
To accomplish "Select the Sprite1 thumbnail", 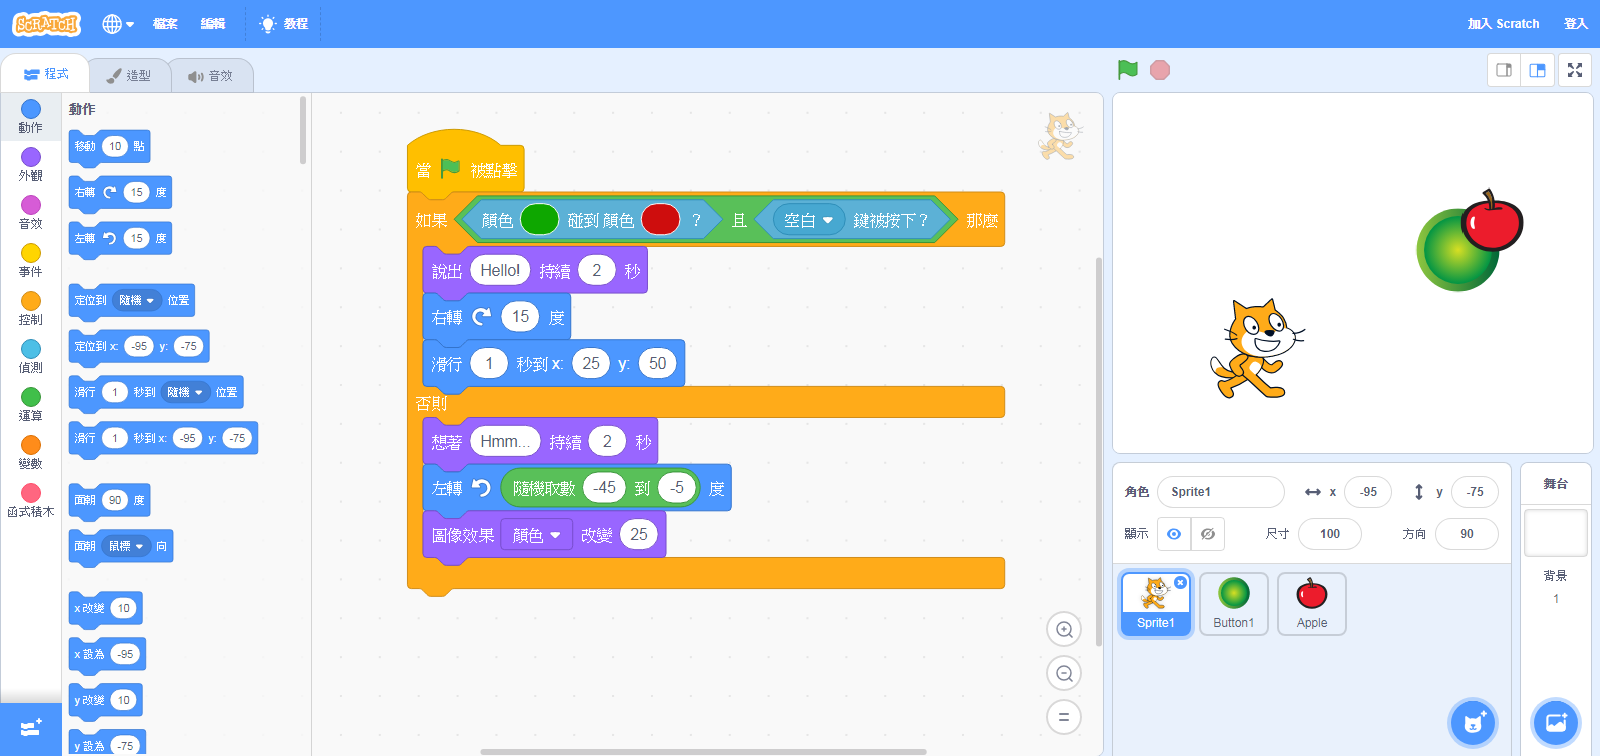I will (1156, 604).
